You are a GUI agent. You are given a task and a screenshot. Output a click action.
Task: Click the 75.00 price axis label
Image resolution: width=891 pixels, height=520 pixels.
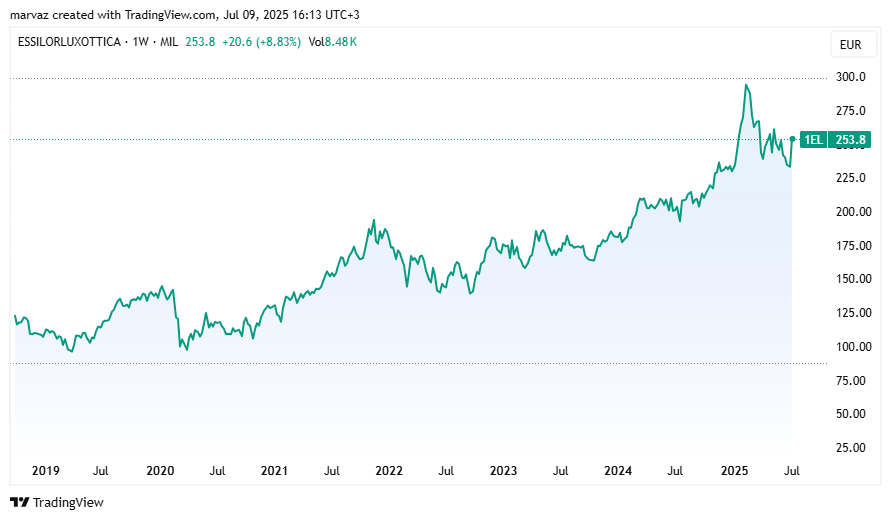(x=851, y=380)
